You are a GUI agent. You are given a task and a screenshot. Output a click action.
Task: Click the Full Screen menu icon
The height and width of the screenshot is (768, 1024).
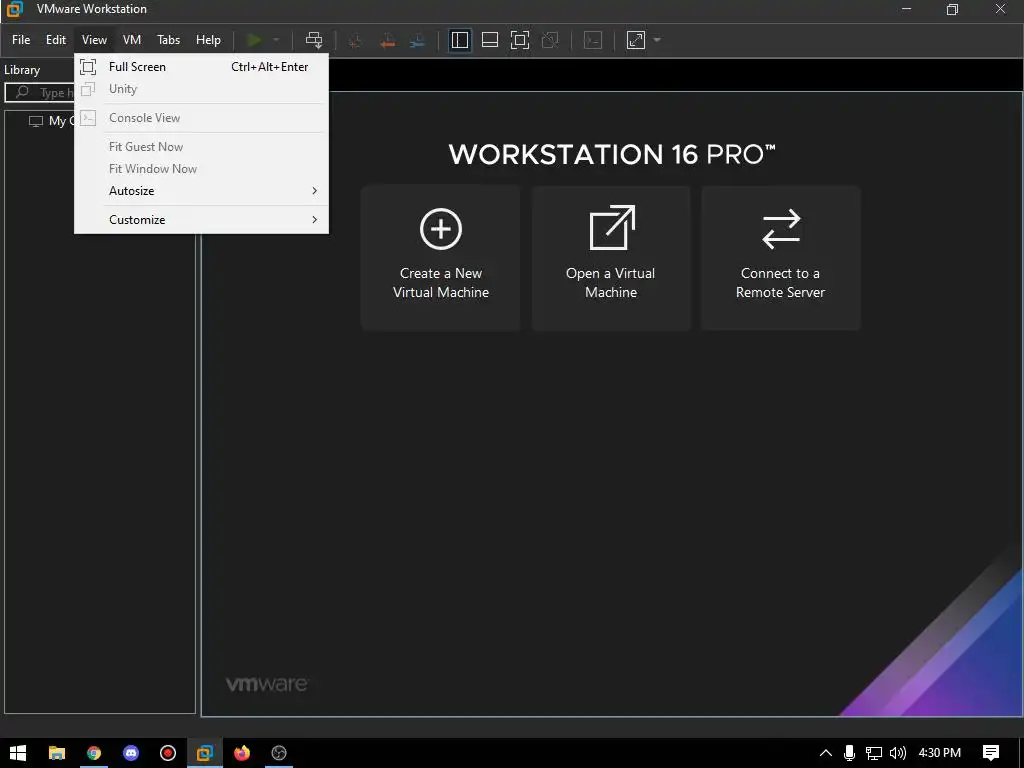pyautogui.click(x=88, y=67)
